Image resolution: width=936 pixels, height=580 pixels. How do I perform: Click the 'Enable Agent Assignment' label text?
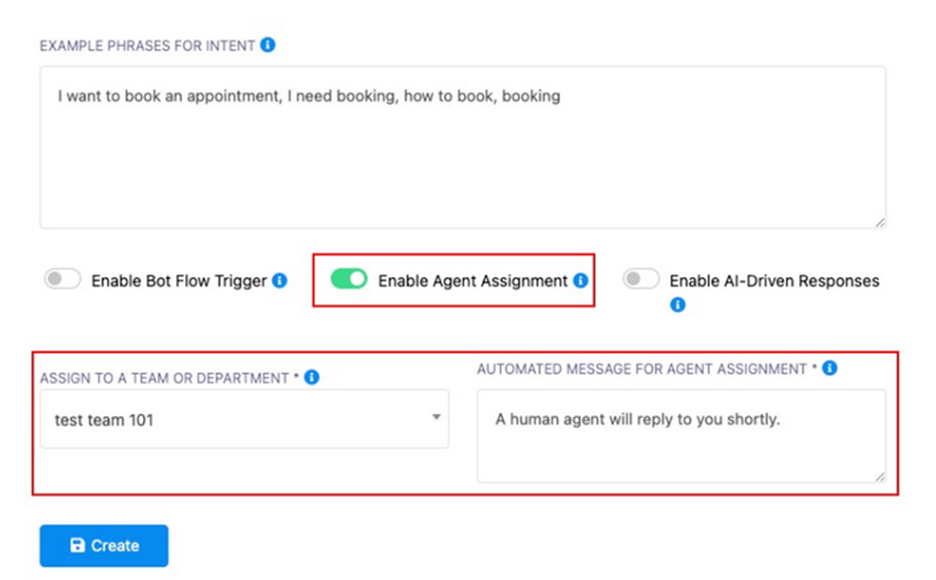472,282
